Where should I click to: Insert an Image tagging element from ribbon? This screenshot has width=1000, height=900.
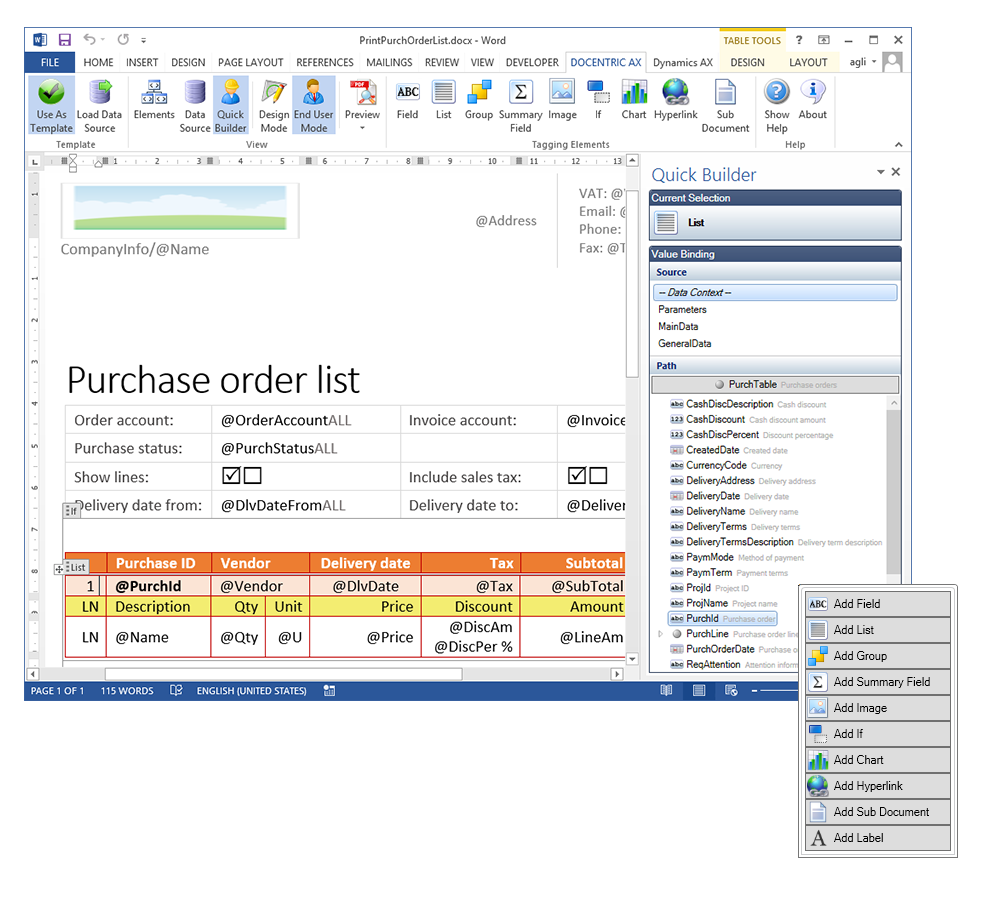[562, 100]
